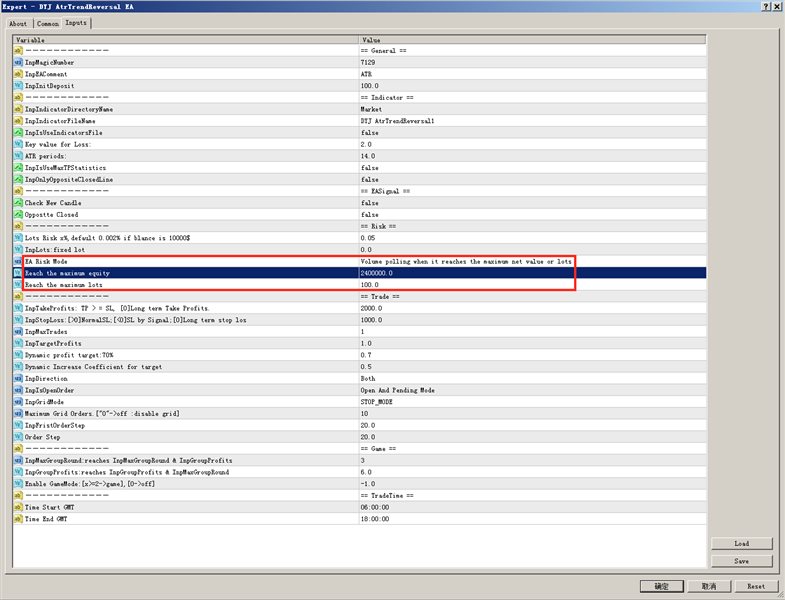This screenshot has height=600, width=785.
Task: Click the string icon beside InpEAComment
Action: [x=18, y=74]
